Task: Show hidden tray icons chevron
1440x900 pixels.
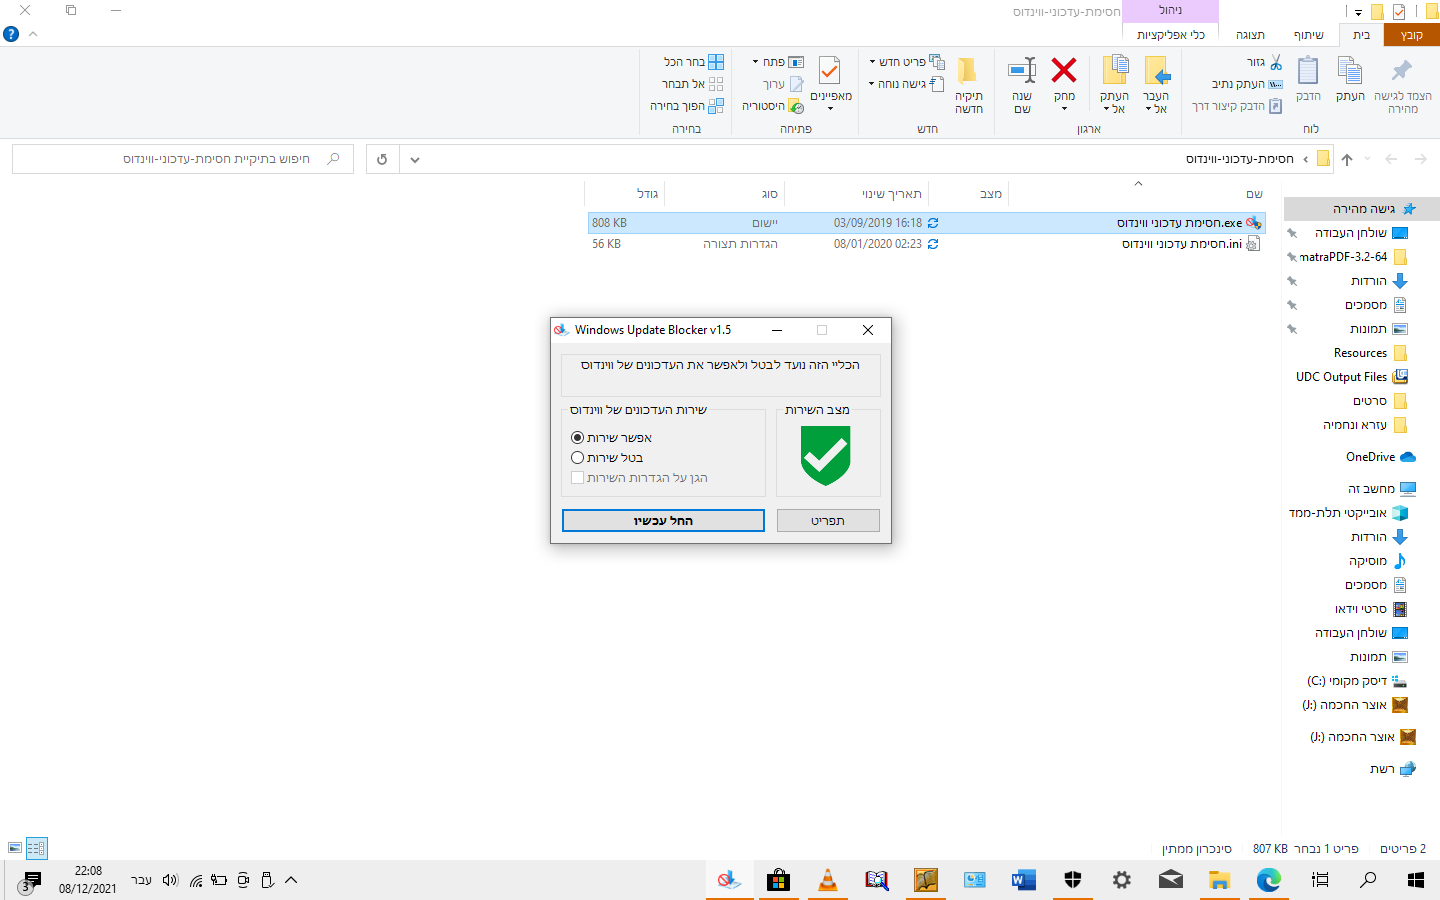Action: [291, 880]
